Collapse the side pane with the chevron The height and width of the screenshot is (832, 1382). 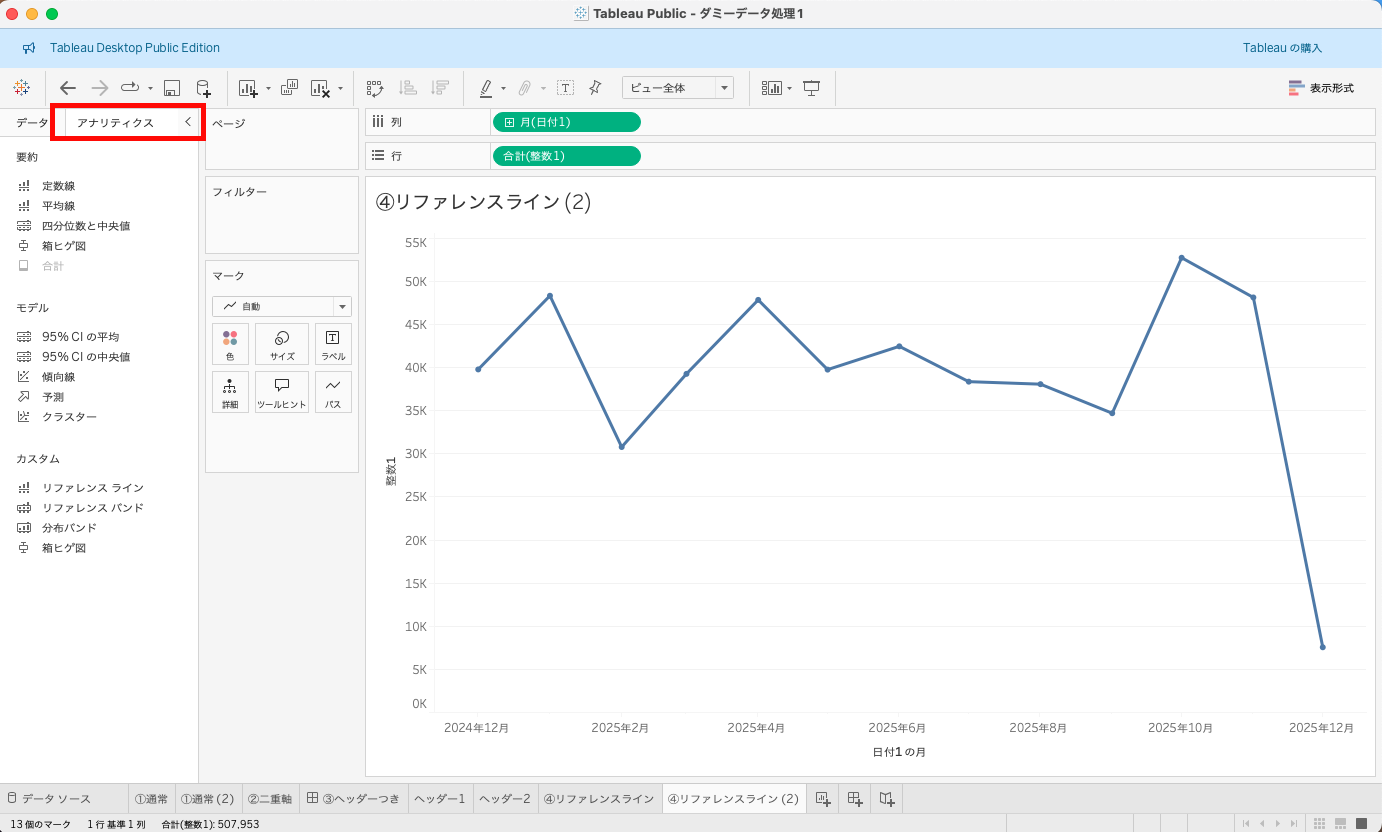coord(188,122)
